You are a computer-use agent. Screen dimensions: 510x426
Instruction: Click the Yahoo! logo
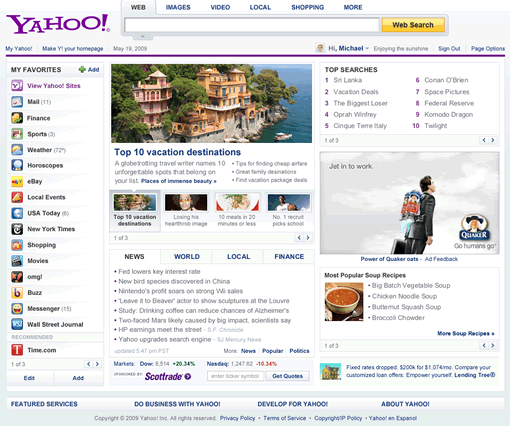click(58, 24)
